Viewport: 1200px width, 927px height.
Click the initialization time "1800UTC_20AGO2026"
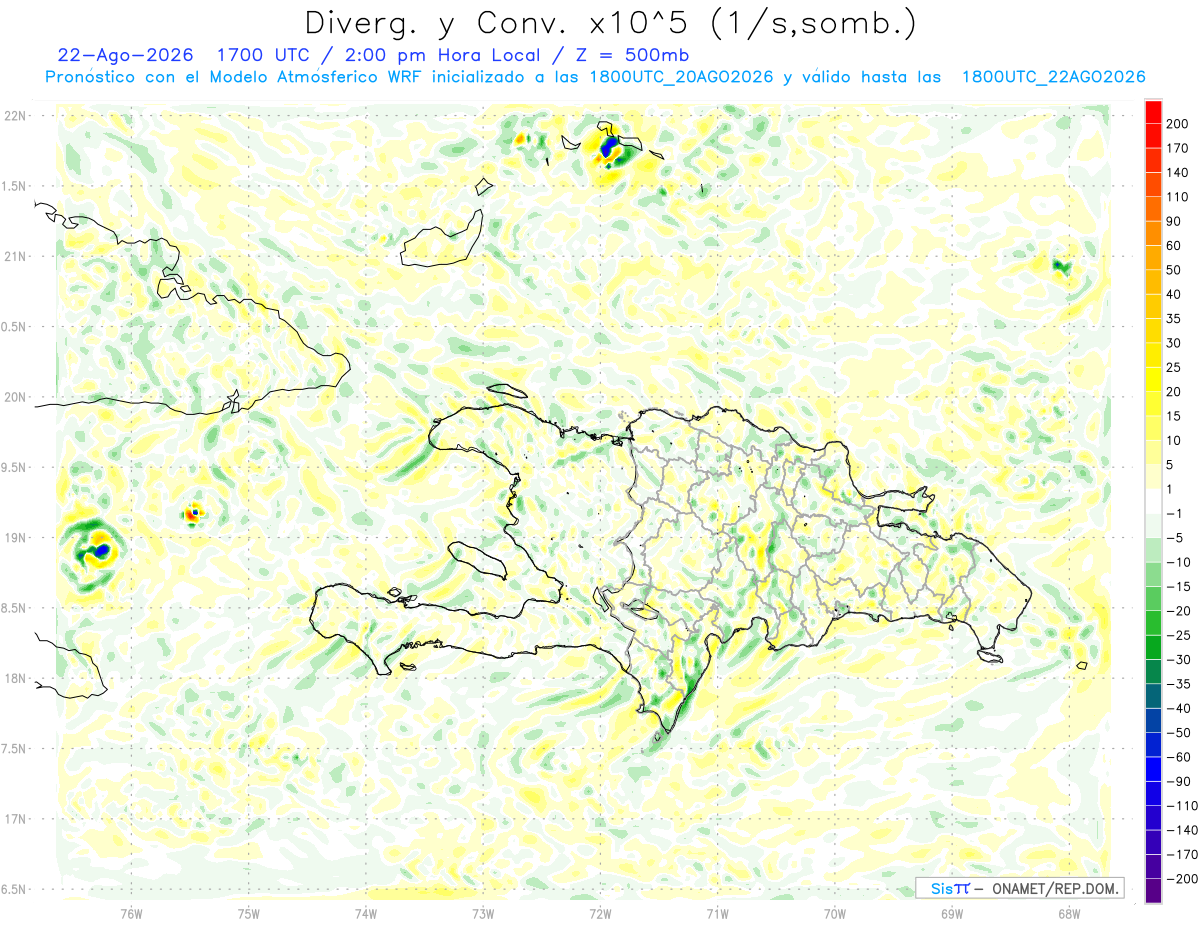[679, 77]
